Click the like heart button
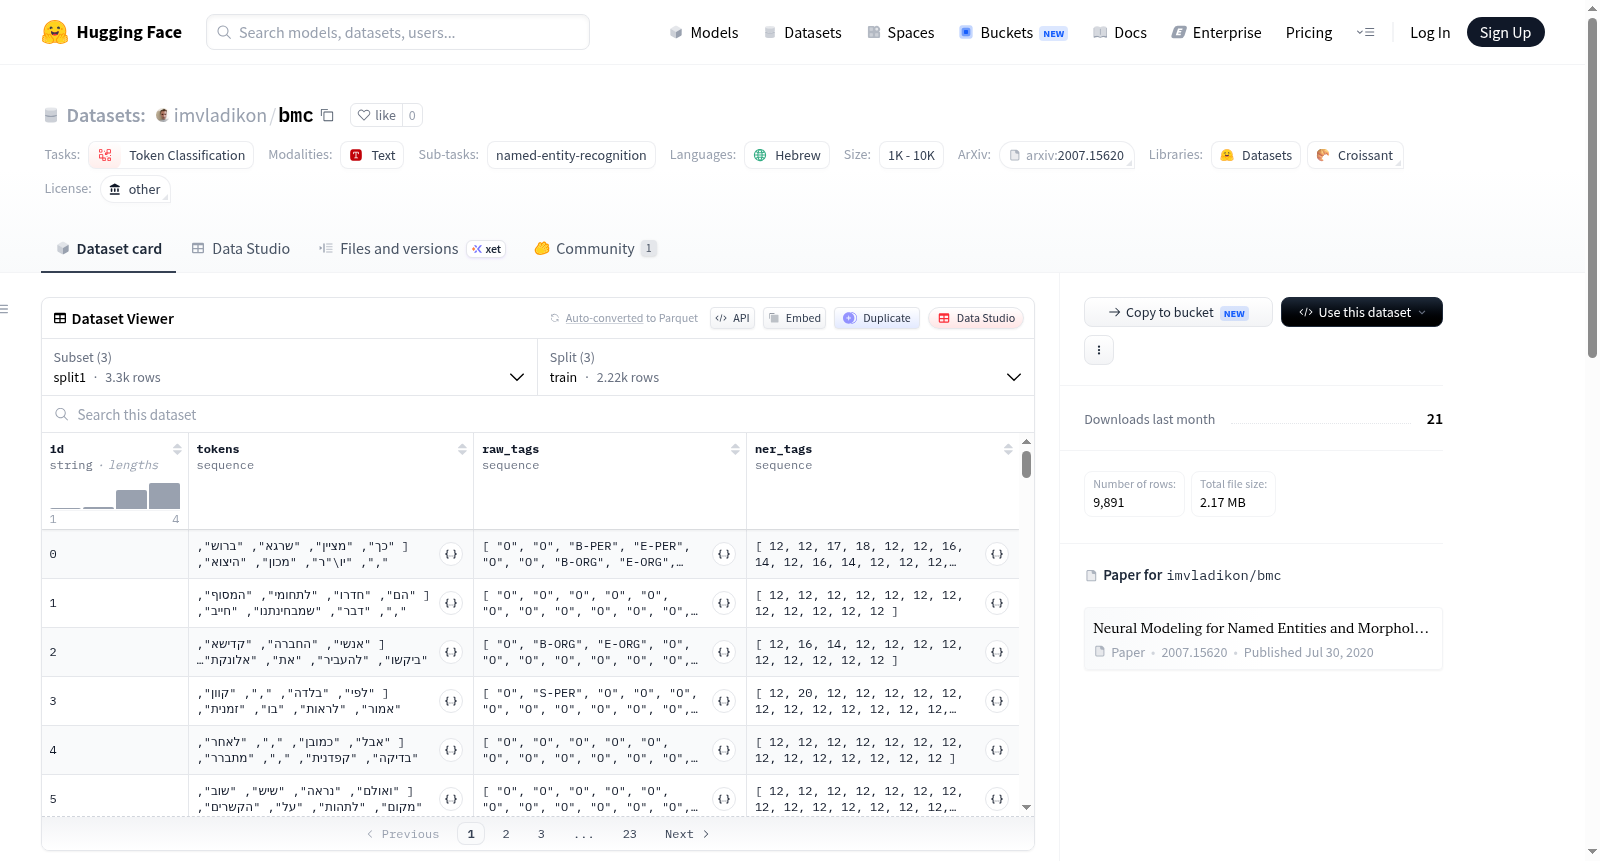The height and width of the screenshot is (861, 1600). [377, 115]
